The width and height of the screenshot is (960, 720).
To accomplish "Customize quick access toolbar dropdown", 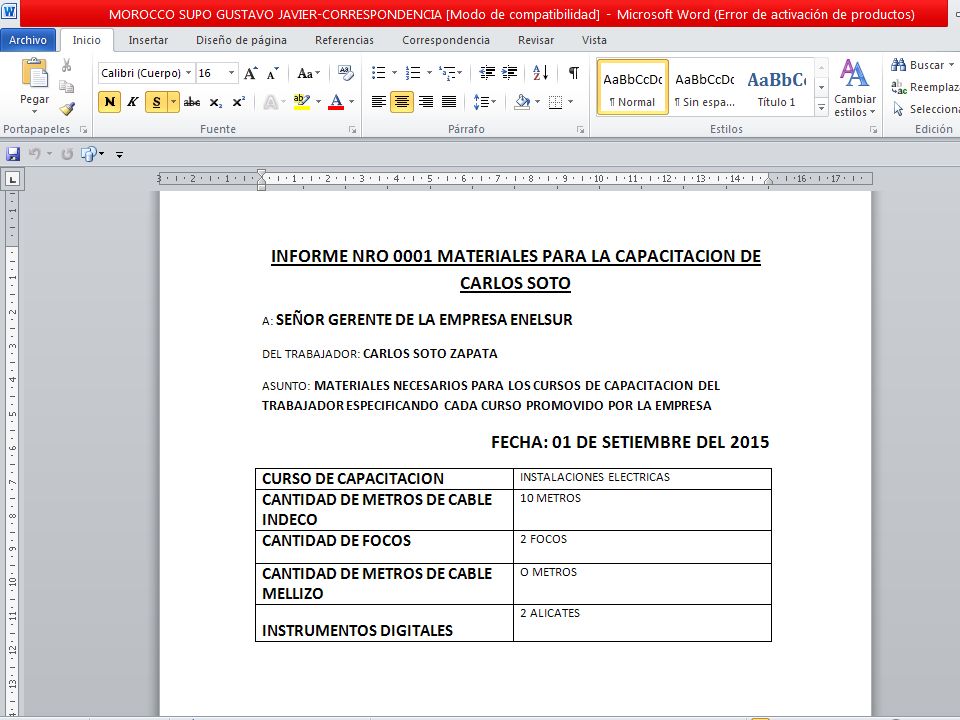I will pos(119,155).
